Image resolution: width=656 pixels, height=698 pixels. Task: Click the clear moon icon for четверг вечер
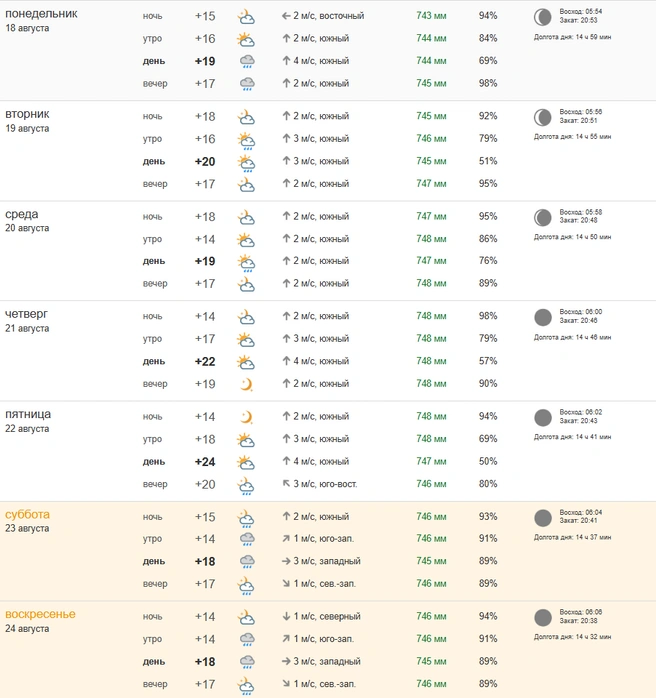[246, 384]
